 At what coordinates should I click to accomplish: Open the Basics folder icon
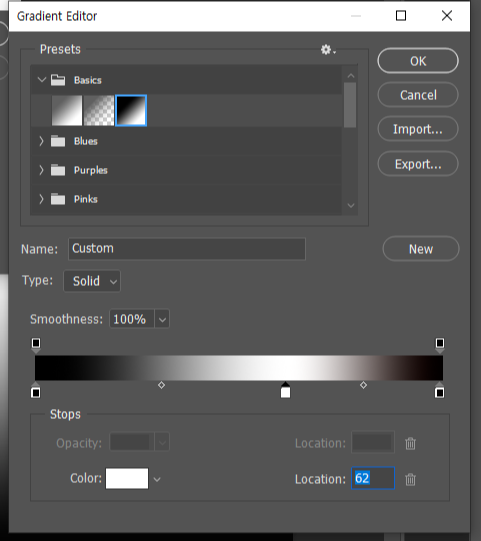58,80
